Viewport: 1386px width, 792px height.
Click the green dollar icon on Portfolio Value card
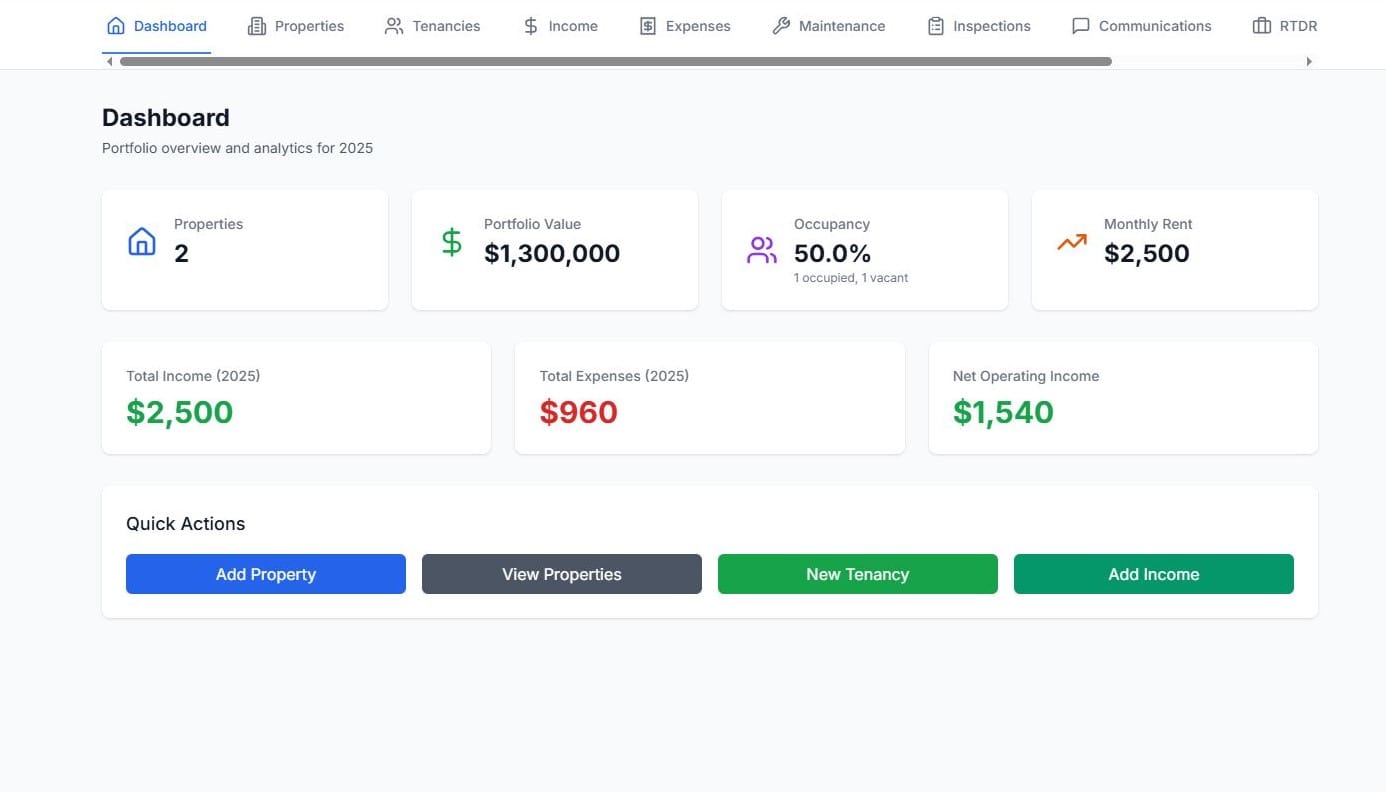tap(451, 241)
